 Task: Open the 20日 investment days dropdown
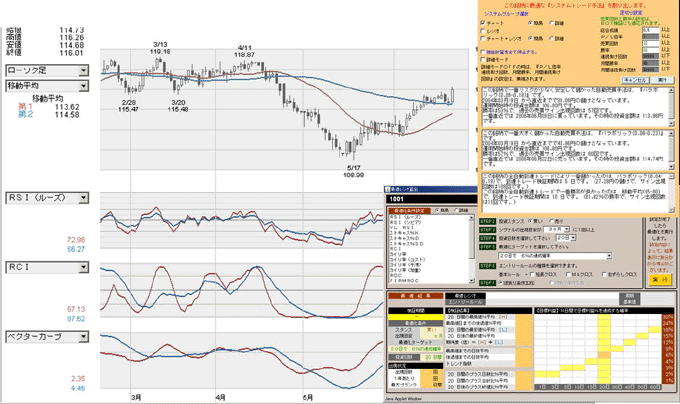[x=573, y=238]
